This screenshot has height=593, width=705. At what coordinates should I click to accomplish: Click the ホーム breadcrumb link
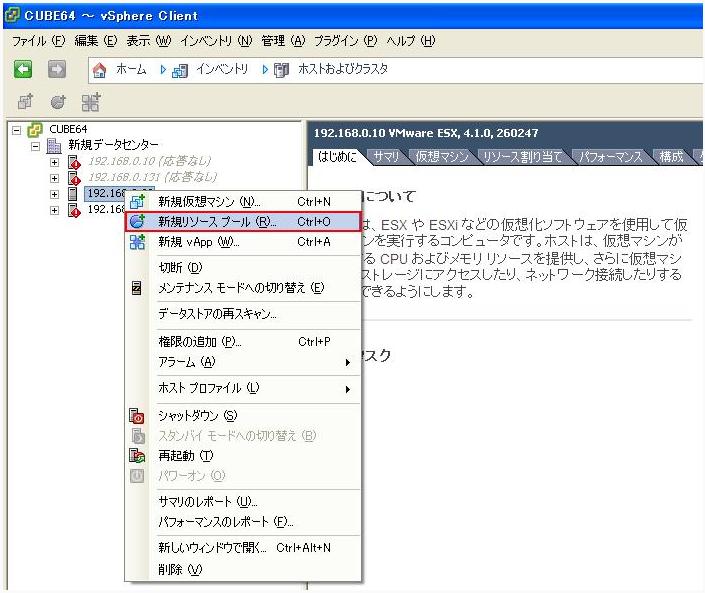click(x=131, y=69)
